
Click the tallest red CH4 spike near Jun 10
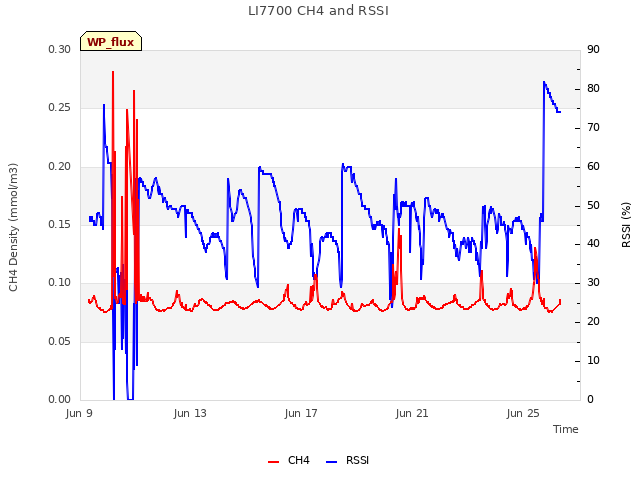[x=113, y=72]
